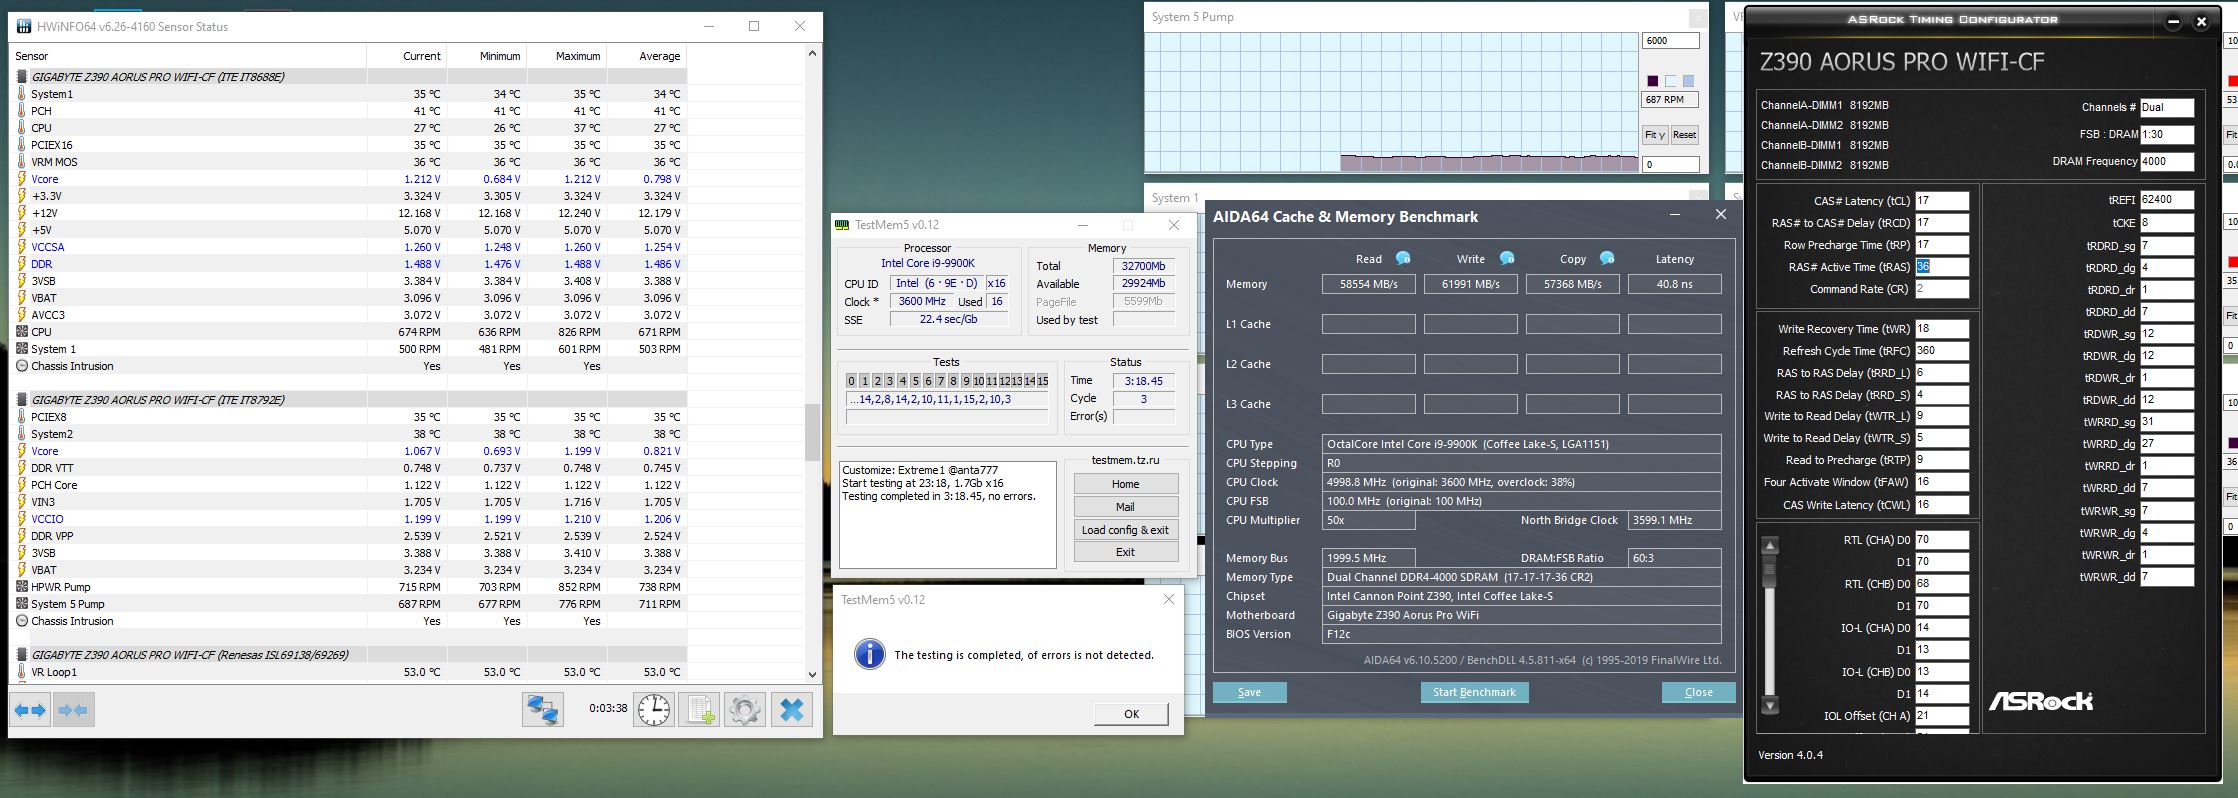Click the Average column header in HWiNFO
Image resolution: width=2238 pixels, height=798 pixels.
[646, 56]
